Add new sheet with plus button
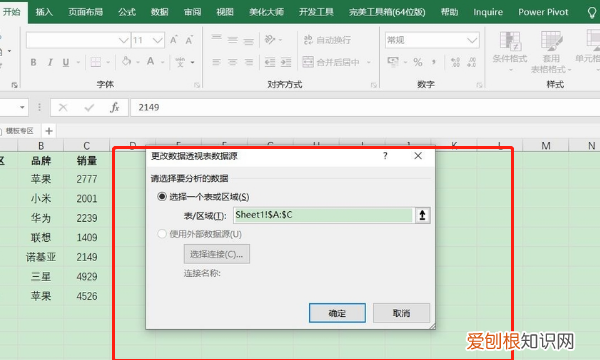 pos(49,131)
